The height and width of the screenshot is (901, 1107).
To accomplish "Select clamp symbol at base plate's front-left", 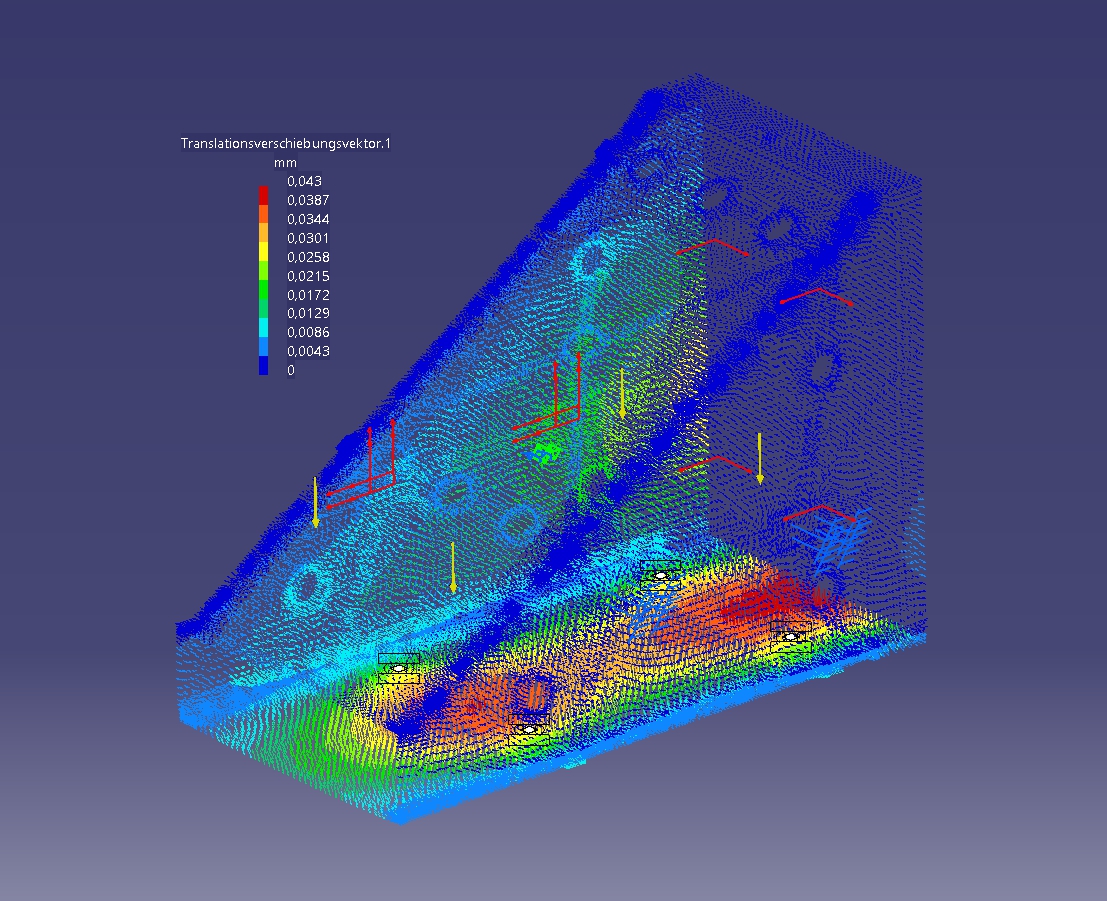I will coord(399,668).
